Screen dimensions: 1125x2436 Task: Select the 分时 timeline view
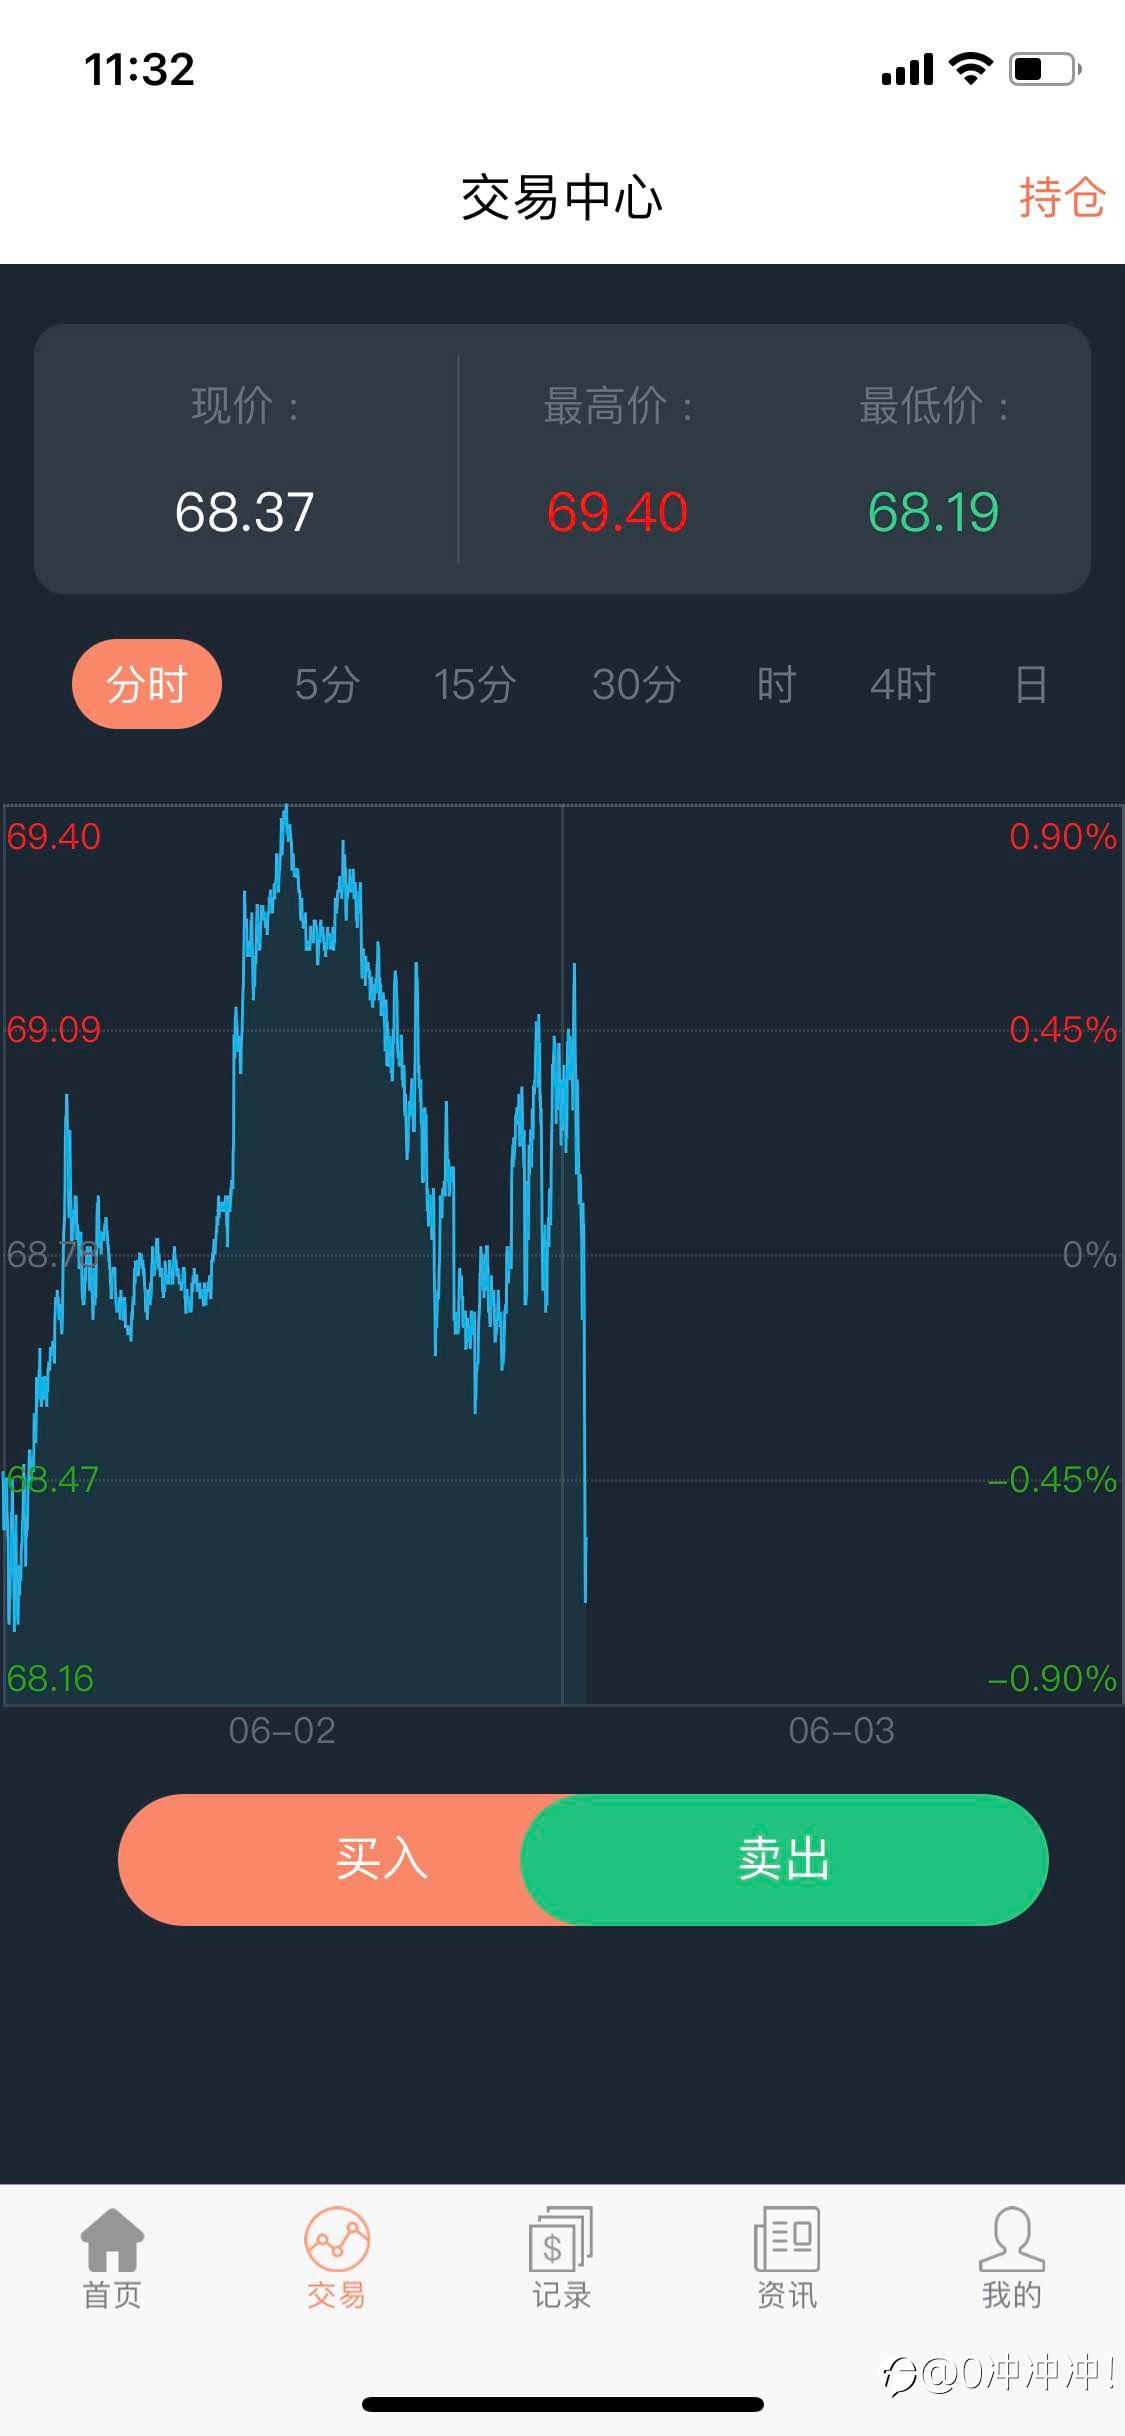147,684
